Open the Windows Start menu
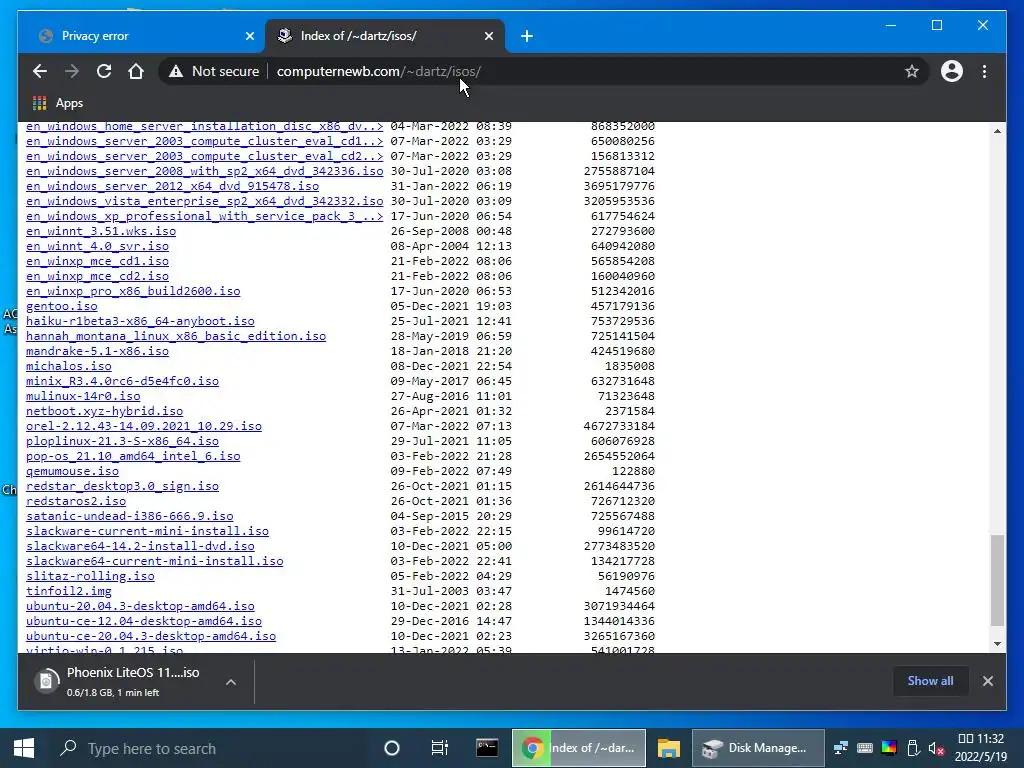Viewport: 1024px width, 768px height. [x=24, y=748]
